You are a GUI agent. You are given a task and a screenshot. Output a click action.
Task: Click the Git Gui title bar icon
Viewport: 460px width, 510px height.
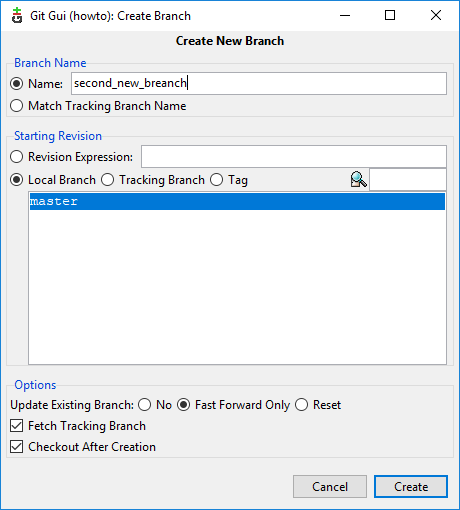click(x=17, y=16)
